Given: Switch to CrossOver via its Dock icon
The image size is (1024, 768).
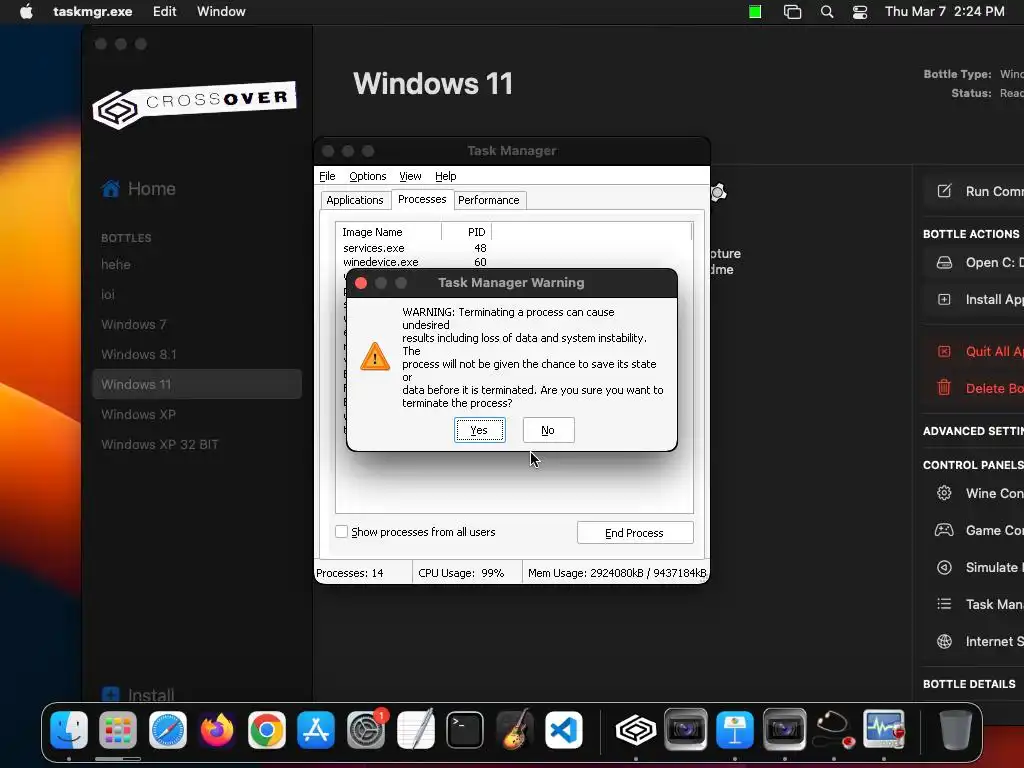Looking at the screenshot, I should coord(636,729).
